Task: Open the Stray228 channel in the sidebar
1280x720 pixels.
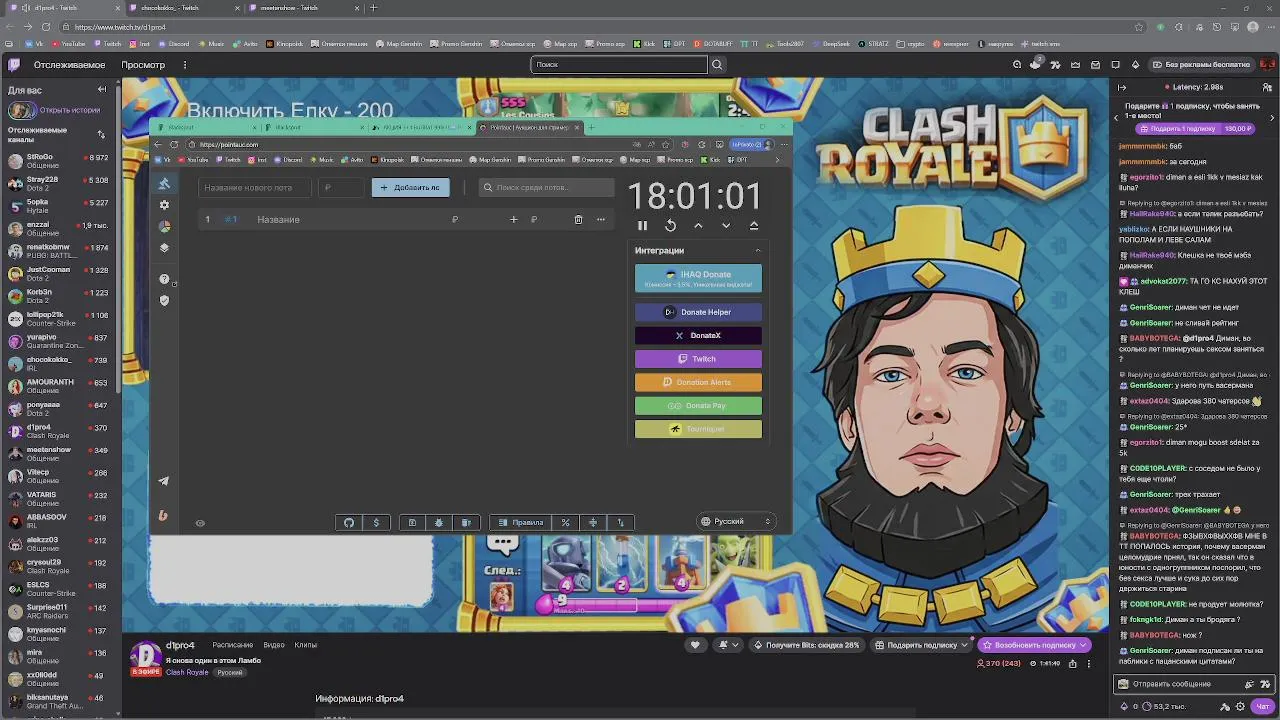Action: pos(60,184)
